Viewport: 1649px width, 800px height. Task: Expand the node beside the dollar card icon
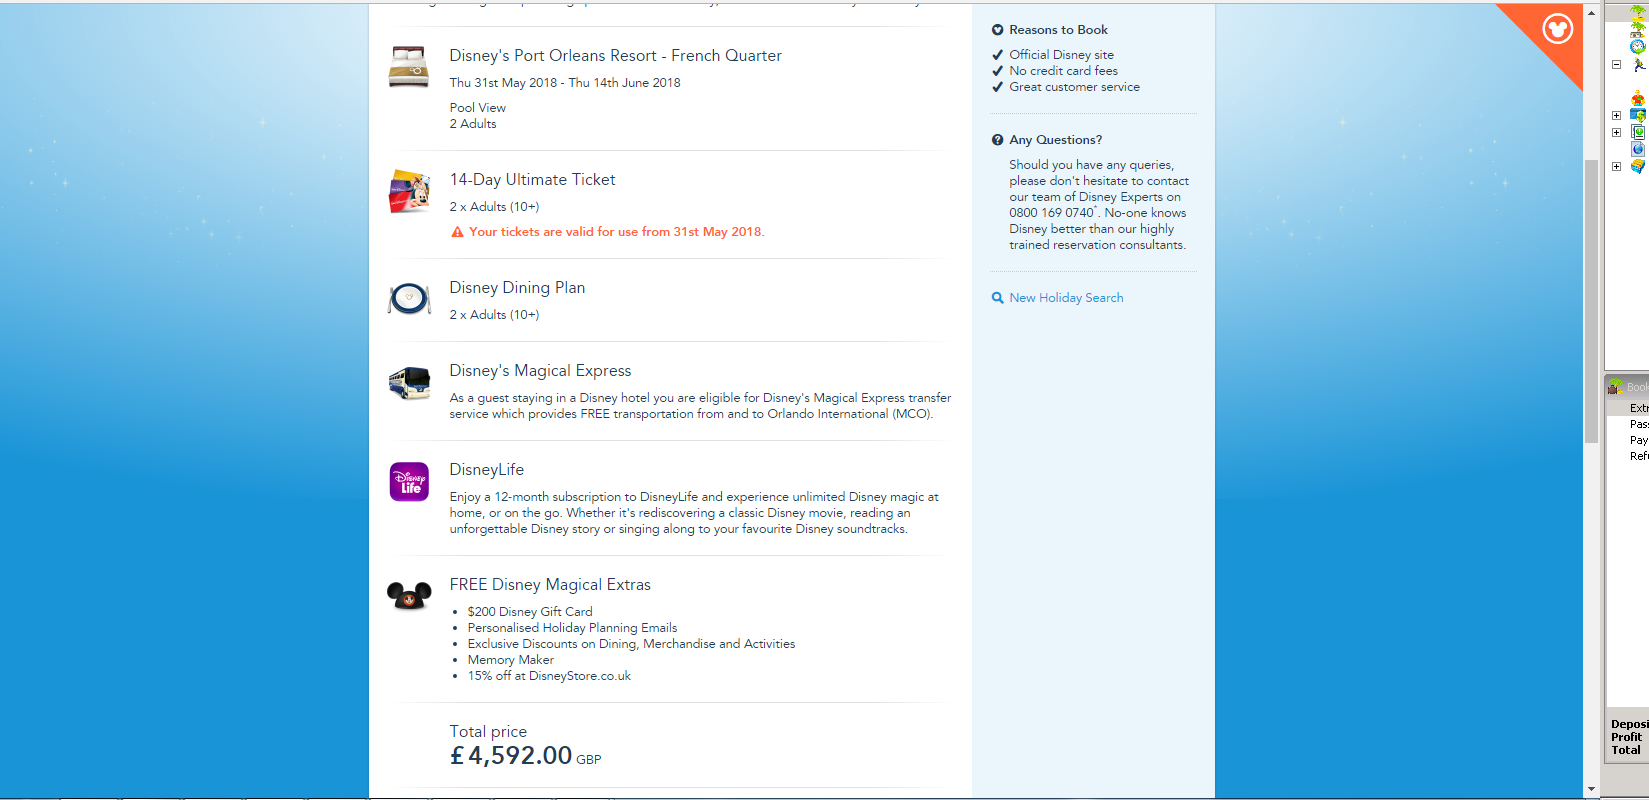coord(1616,116)
